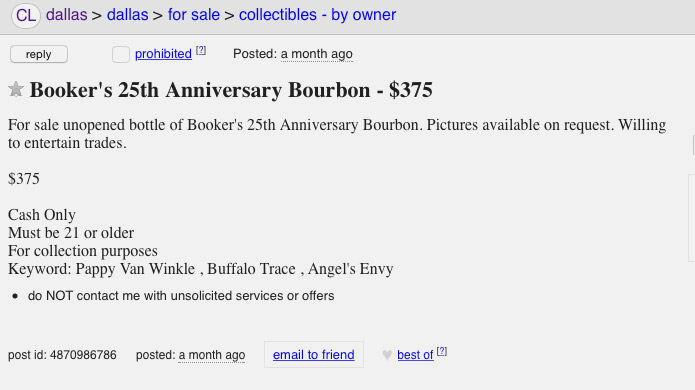The width and height of the screenshot is (695, 390).
Task: Flag the post via prohibited link
Action: pyautogui.click(x=163, y=54)
